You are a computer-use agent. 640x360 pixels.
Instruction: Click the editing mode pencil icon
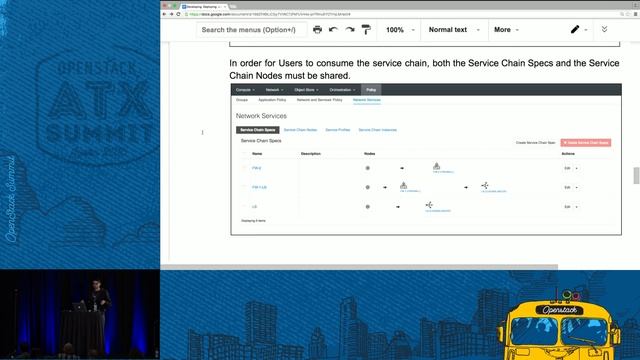(x=575, y=29)
